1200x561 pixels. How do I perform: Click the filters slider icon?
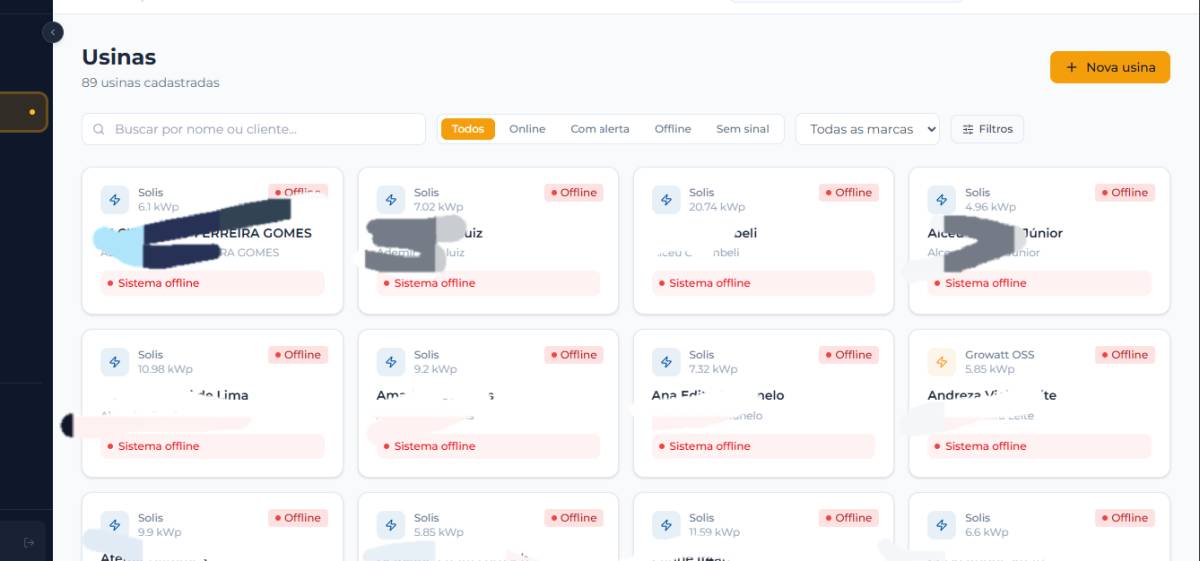tap(968, 129)
